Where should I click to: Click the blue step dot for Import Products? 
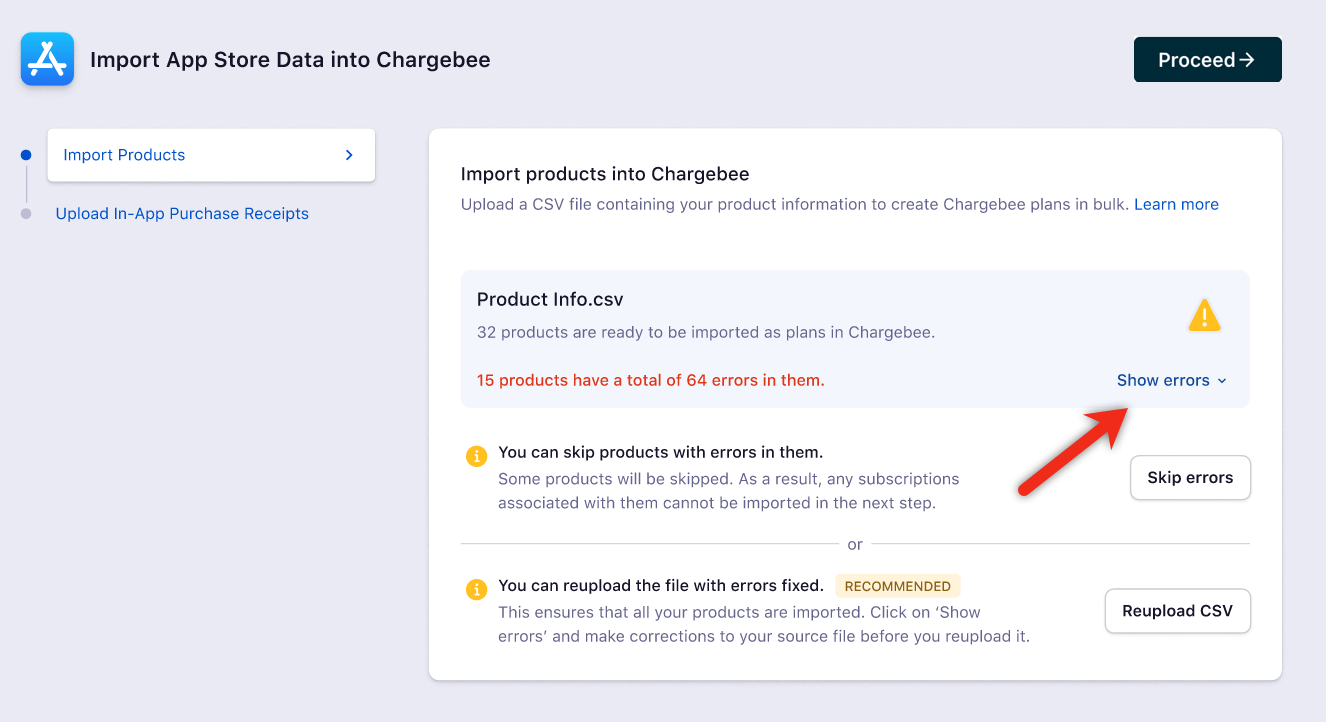[26, 155]
